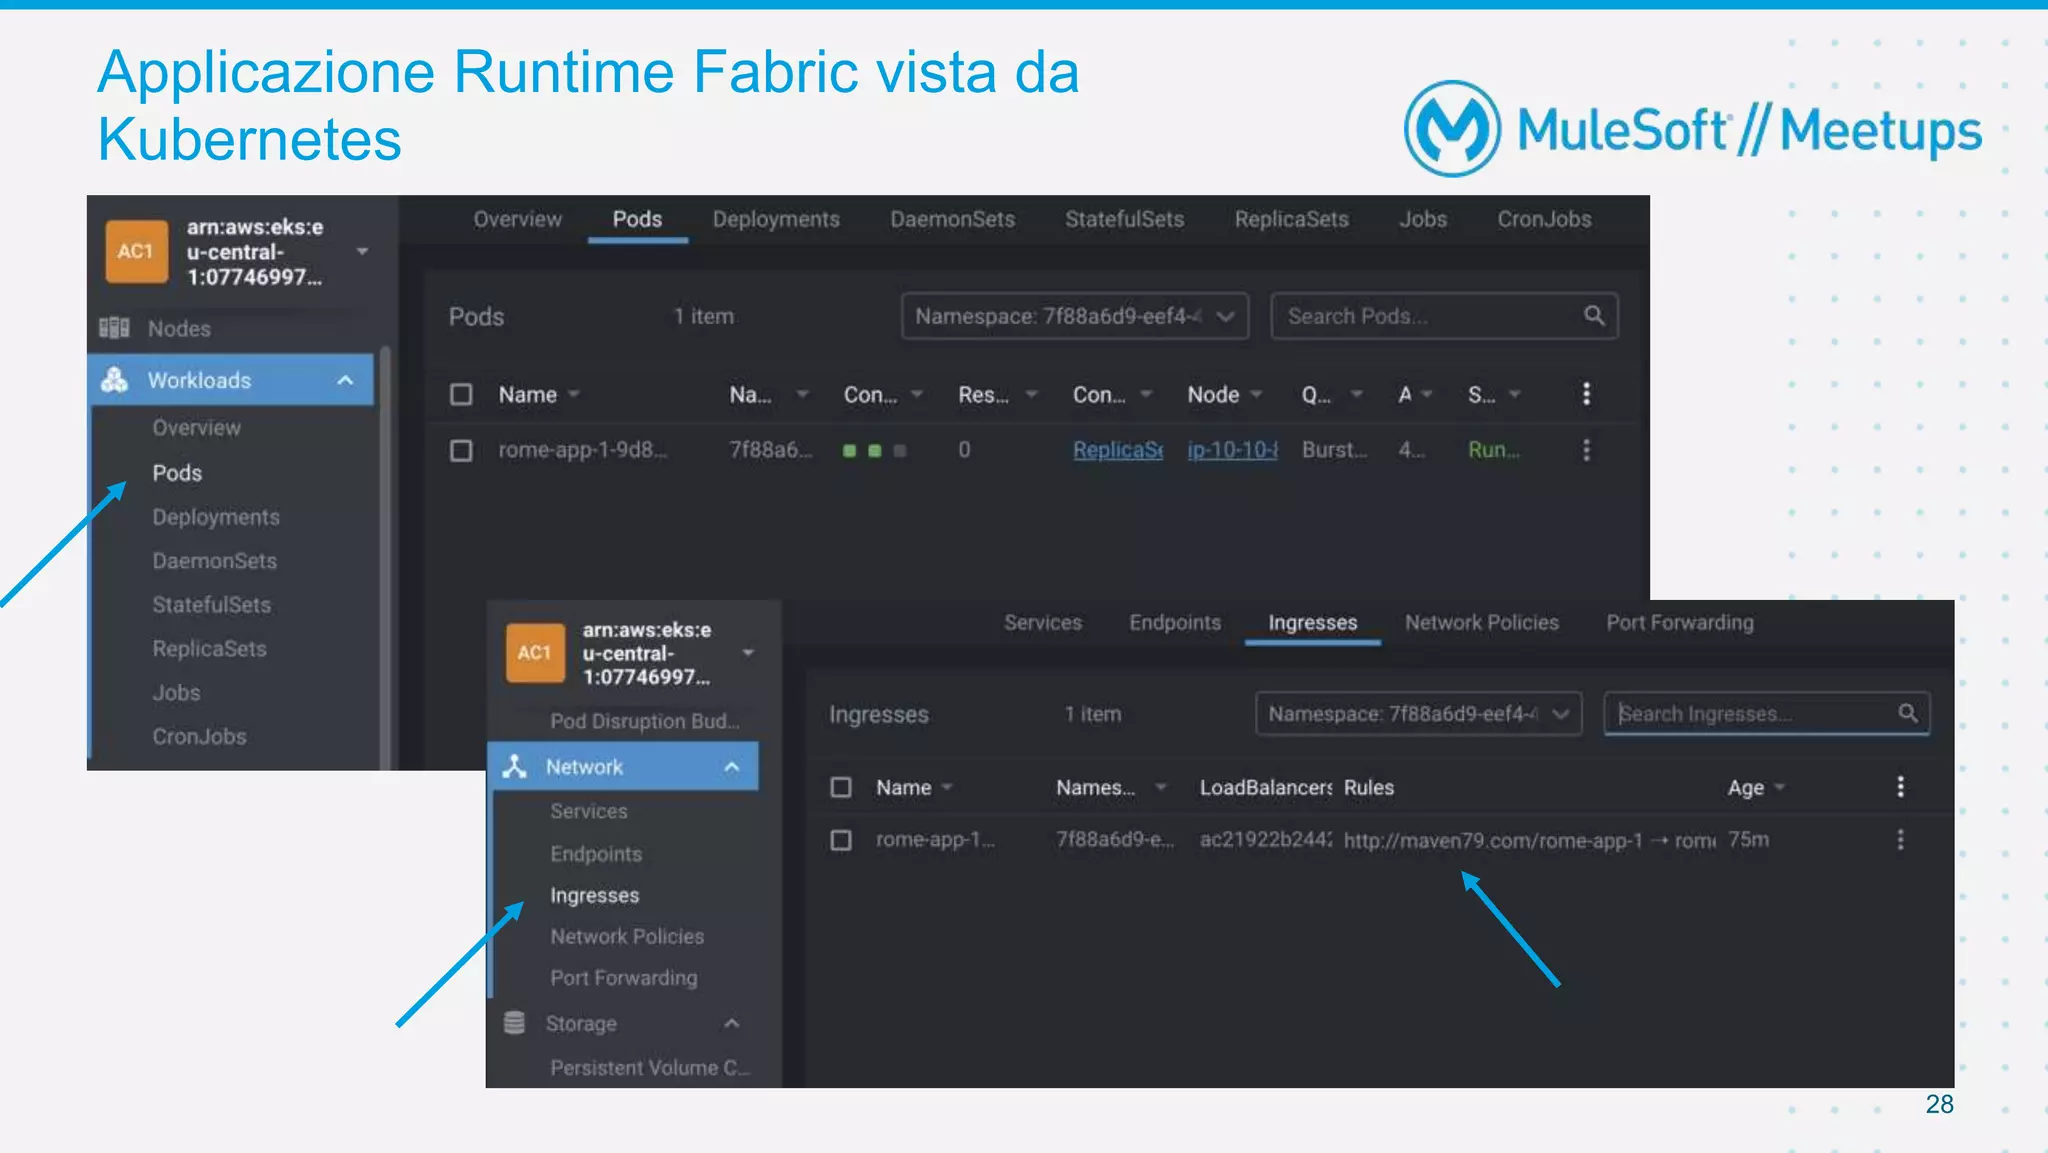Image resolution: width=2048 pixels, height=1153 pixels.
Task: Select Deployments in the sidebar
Action: point(216,517)
